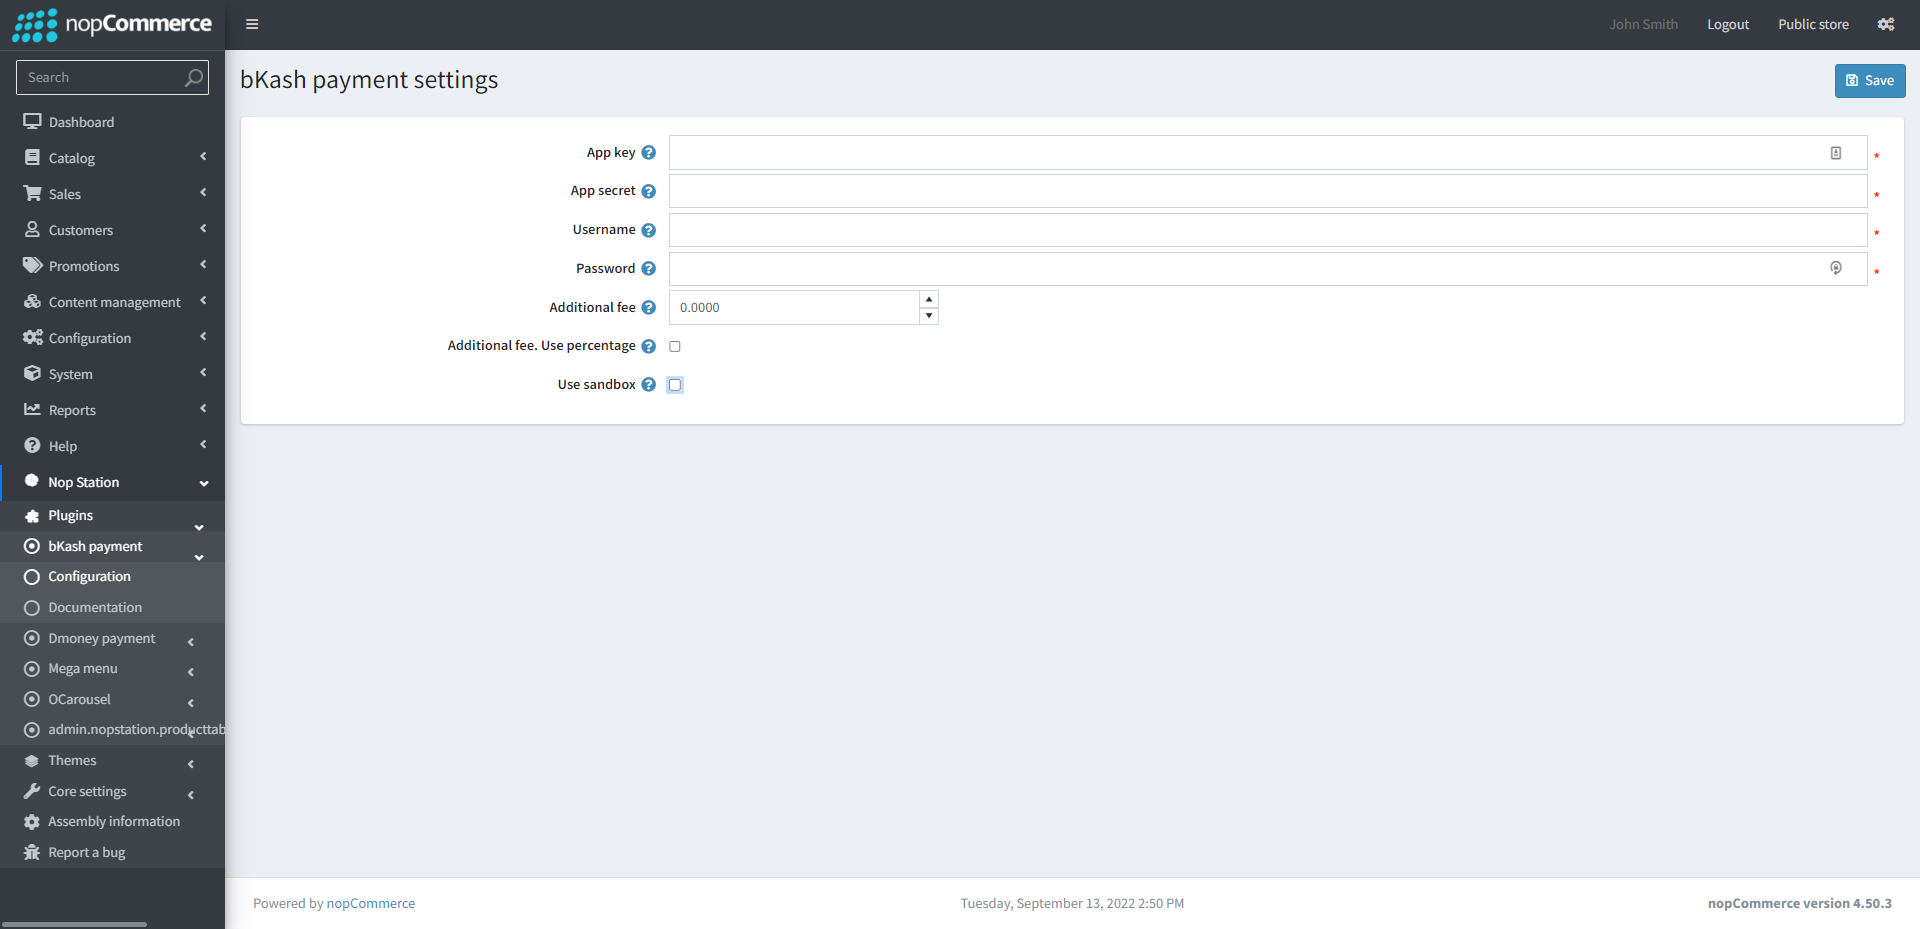This screenshot has width=1920, height=929.
Task: Click the Content management cubes icon
Action: click(x=32, y=301)
